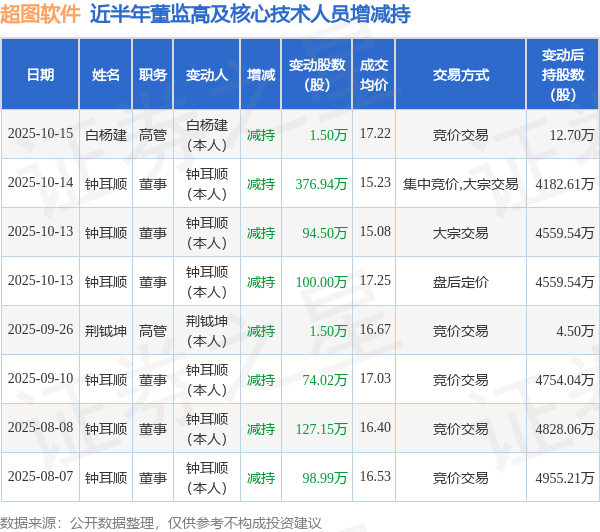
Task: Click the 74.02万 shares value
Action: (324, 380)
